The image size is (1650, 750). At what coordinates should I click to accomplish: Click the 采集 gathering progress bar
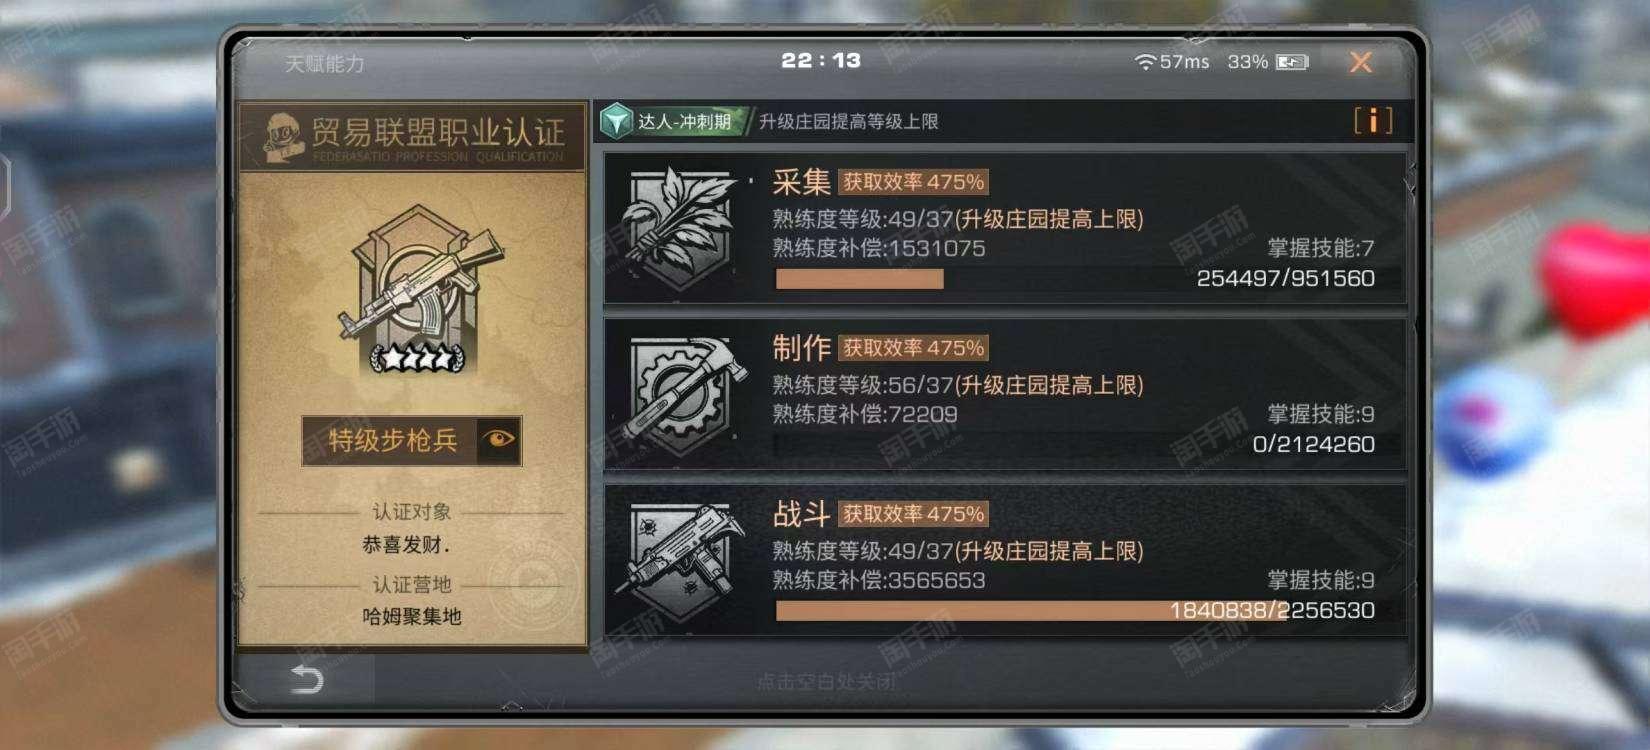pyautogui.click(x=860, y=279)
